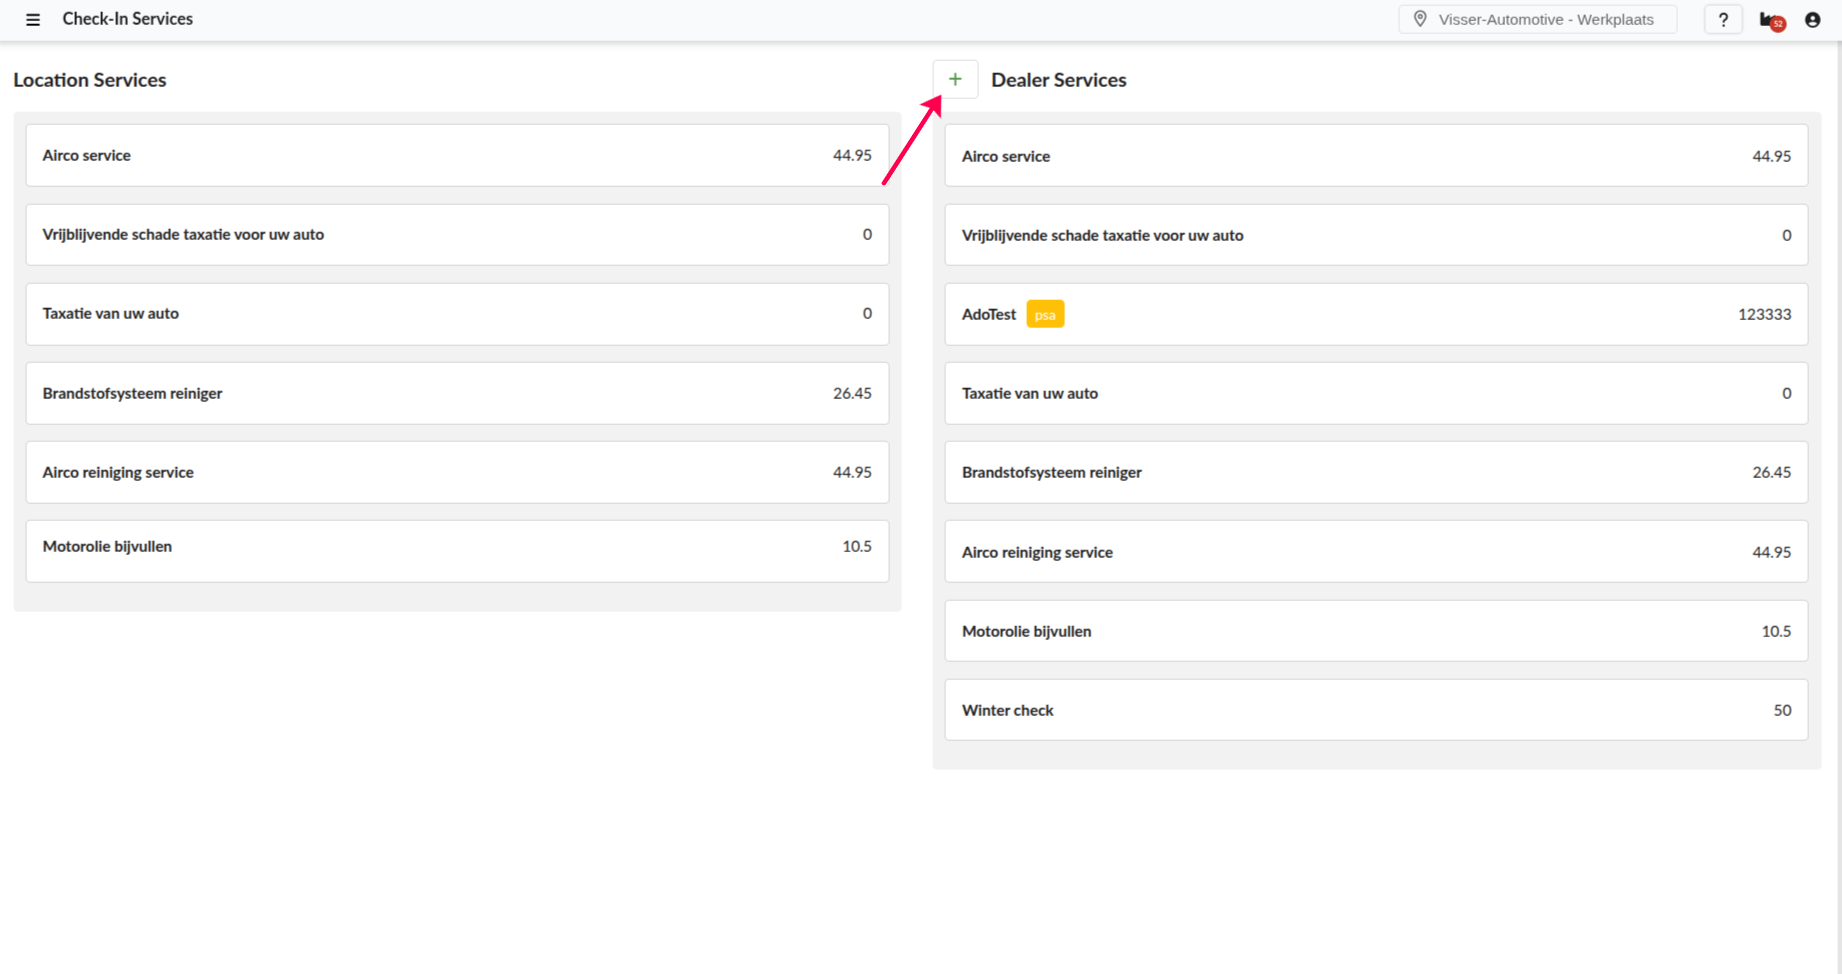Open Airco reiniging service in Location Services
1842x974 pixels.
[x=457, y=472]
